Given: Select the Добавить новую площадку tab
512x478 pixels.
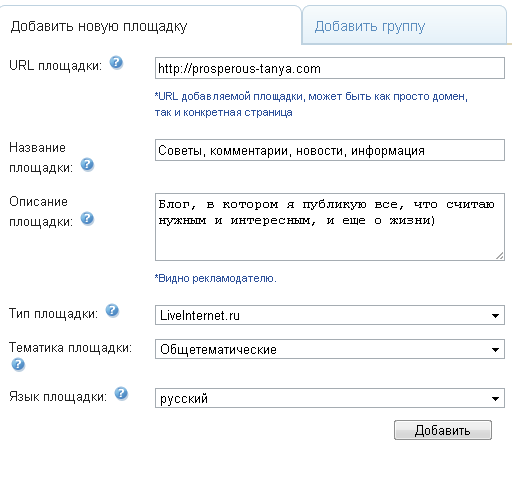Looking at the screenshot, I should (150, 25).
